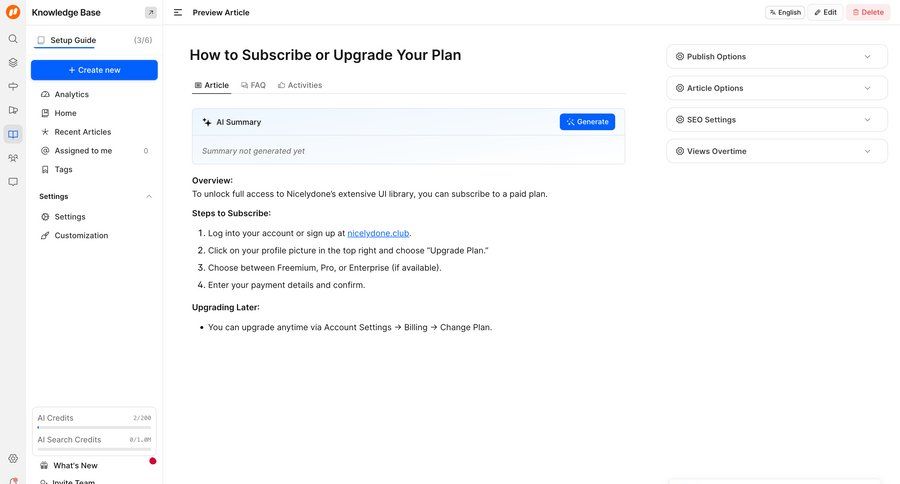900x484 pixels.
Task: Open Knowledge Base external link arrow icon
Action: 150,12
